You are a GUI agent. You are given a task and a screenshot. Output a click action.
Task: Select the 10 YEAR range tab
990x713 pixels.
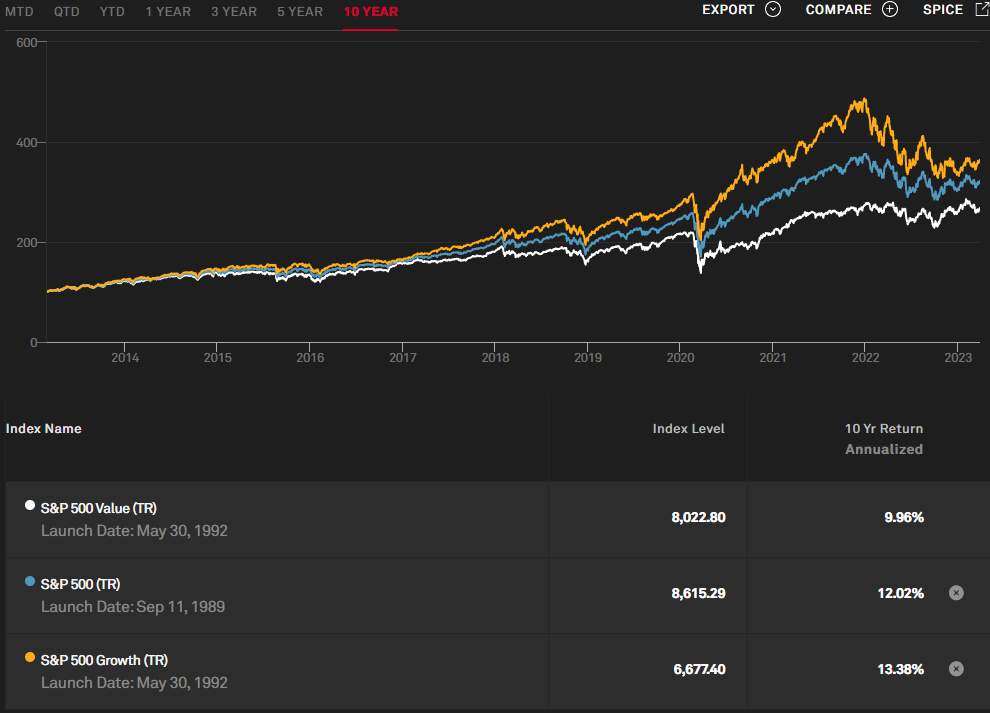coord(371,12)
